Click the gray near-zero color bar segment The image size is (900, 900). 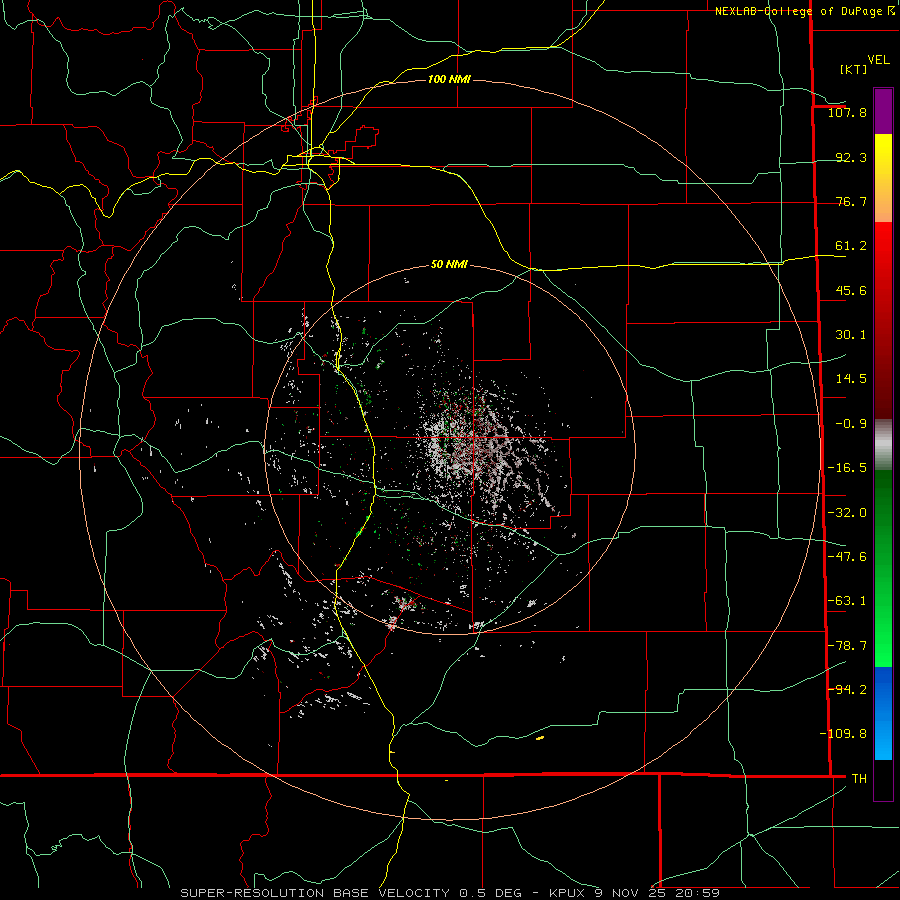[x=883, y=445]
